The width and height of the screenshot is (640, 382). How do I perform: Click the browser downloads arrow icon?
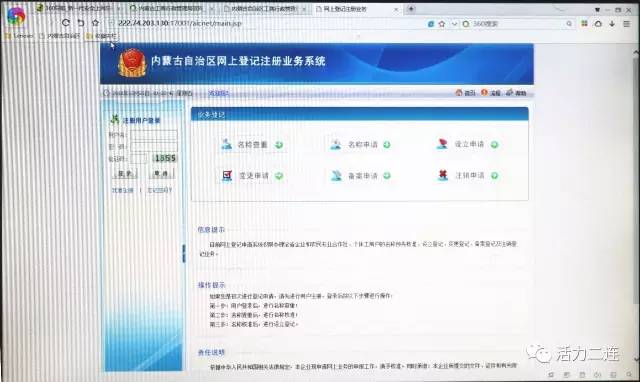tap(612, 24)
